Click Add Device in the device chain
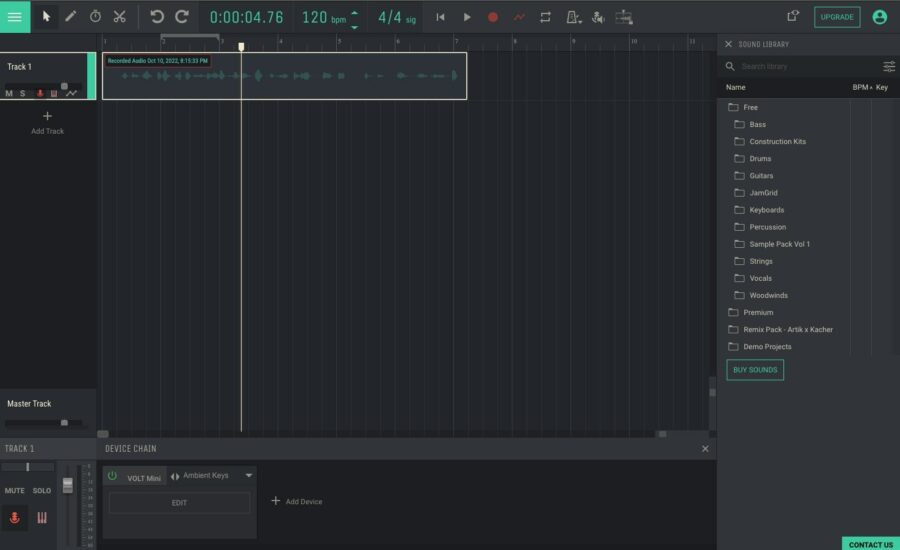The height and width of the screenshot is (550, 900). 296,501
